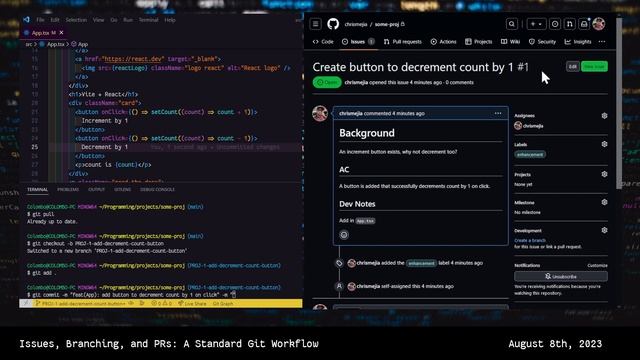Switch to the Pull requests tab
The width and height of the screenshot is (640, 360).
point(402,42)
